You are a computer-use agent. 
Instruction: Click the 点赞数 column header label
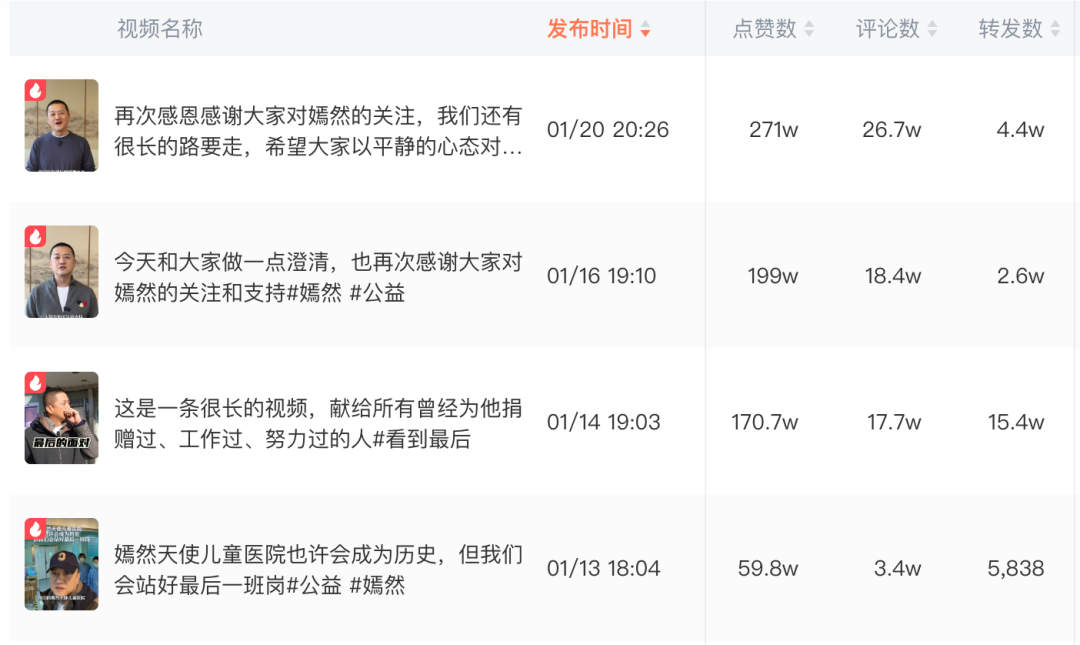point(764,29)
